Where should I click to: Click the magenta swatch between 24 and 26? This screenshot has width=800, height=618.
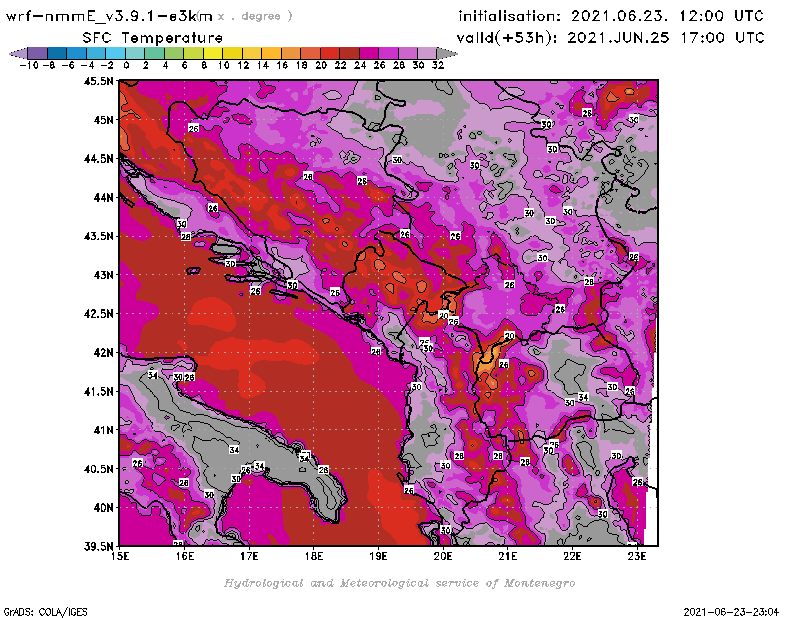pos(368,53)
